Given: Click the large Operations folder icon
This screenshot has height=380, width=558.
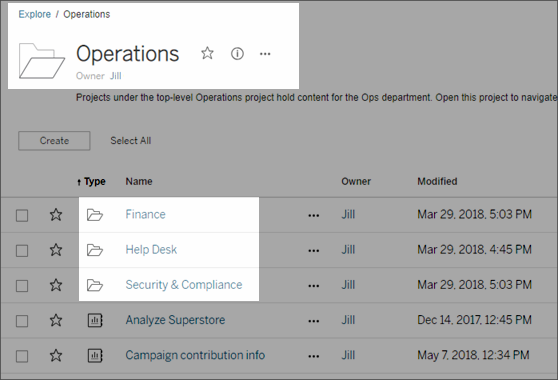Looking at the screenshot, I should pos(42,61).
